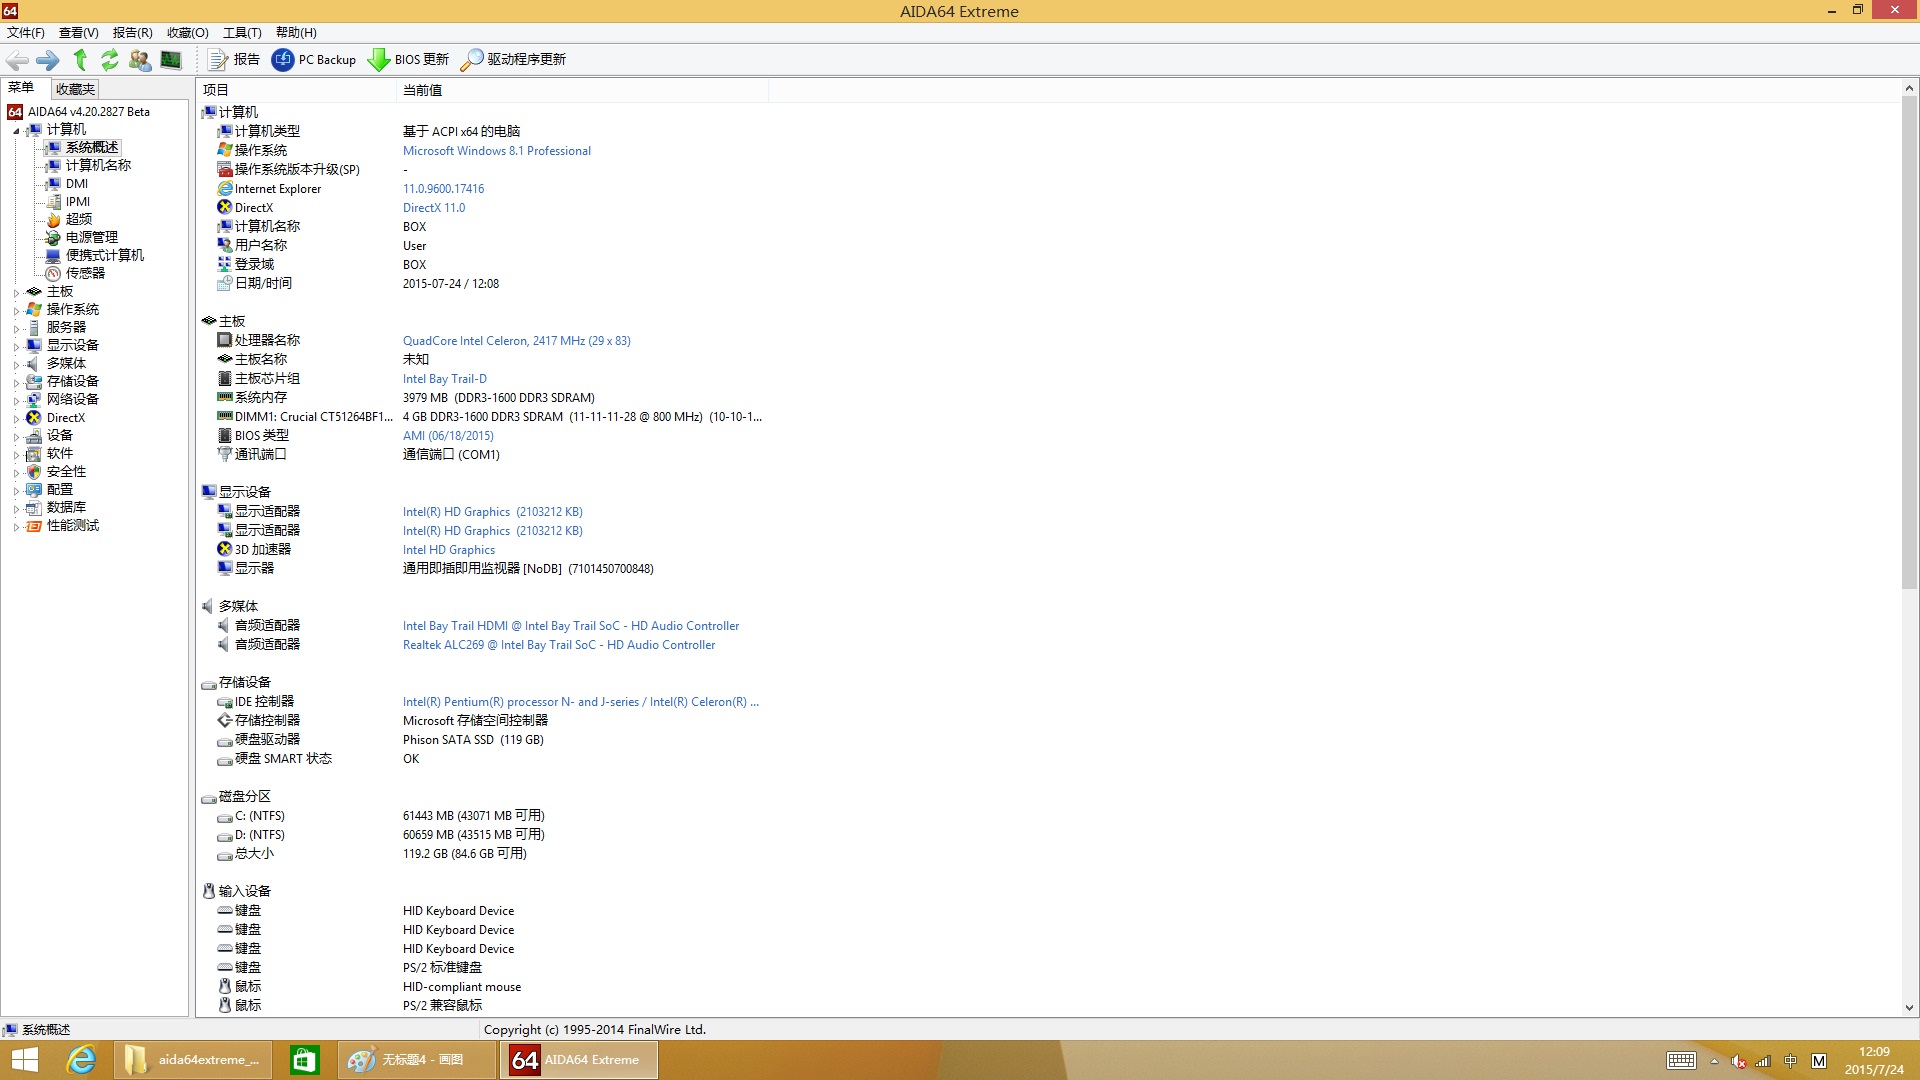Image resolution: width=1920 pixels, height=1080 pixels.
Task: Click the Forward navigation arrow
Action: (47, 60)
